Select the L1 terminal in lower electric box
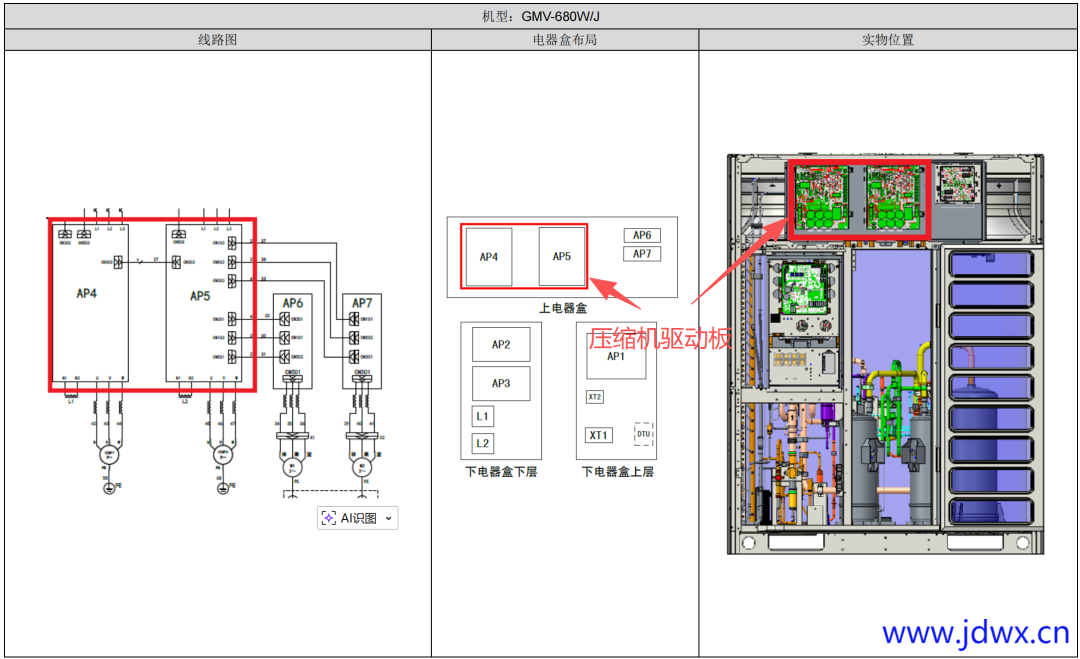 point(481,415)
